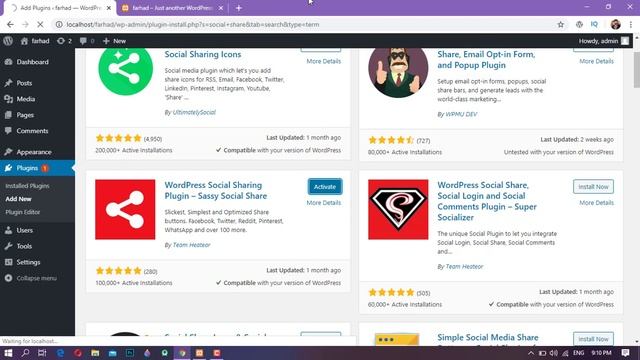Open the Windows Start menu
Image resolution: width=640 pixels, height=360 pixels.
tap(8, 353)
